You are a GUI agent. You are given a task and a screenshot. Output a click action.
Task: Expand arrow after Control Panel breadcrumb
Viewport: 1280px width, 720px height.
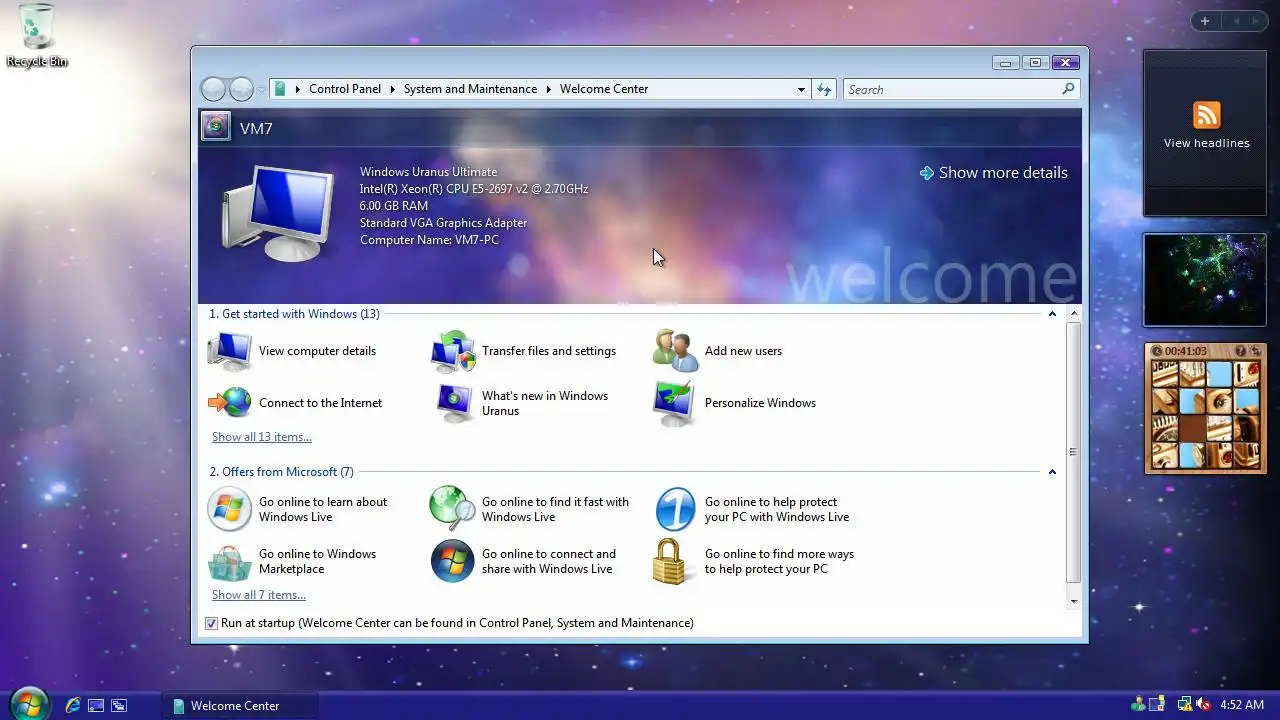point(392,89)
